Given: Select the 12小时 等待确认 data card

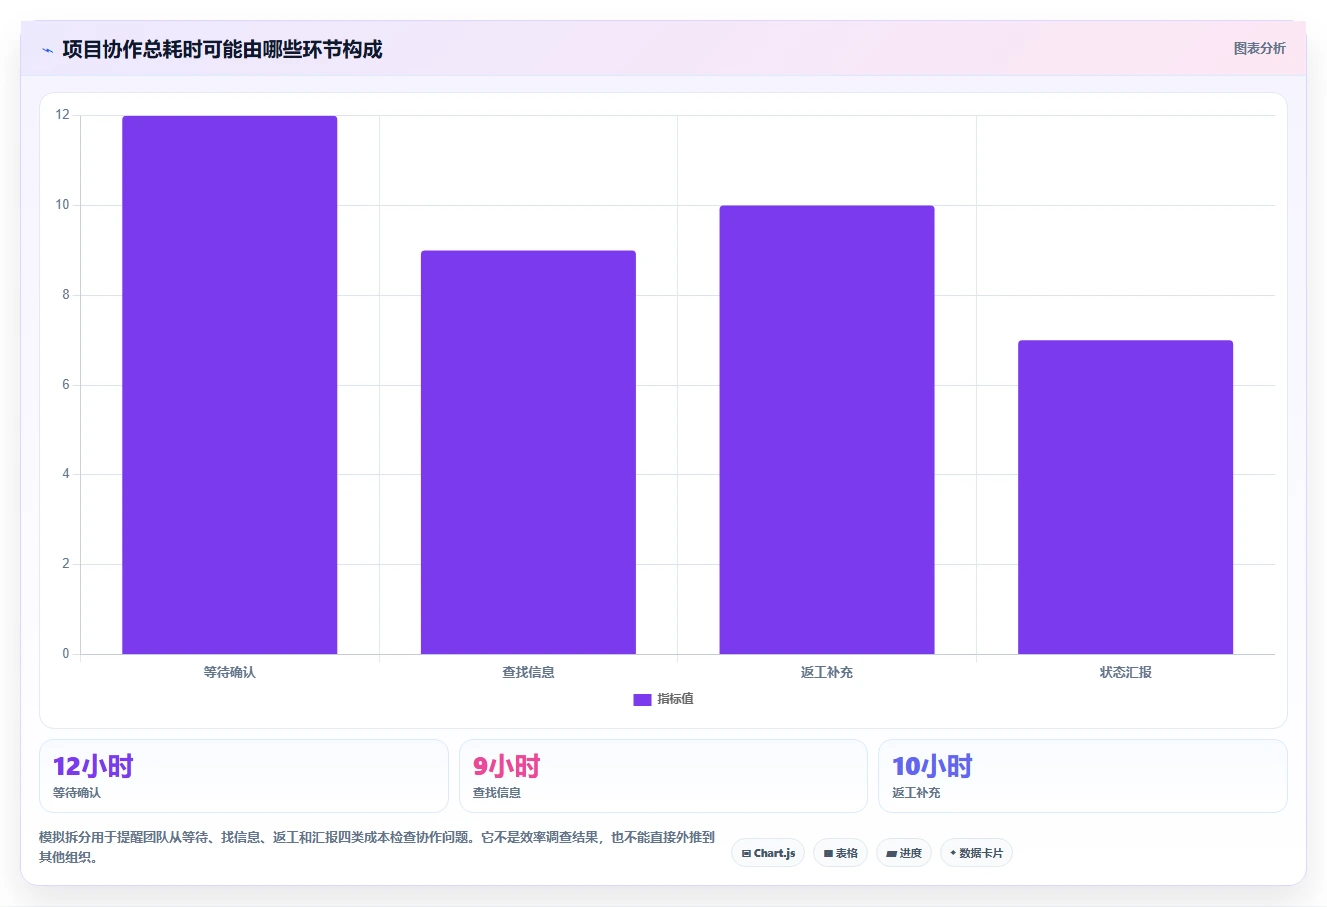Looking at the screenshot, I should (x=244, y=776).
